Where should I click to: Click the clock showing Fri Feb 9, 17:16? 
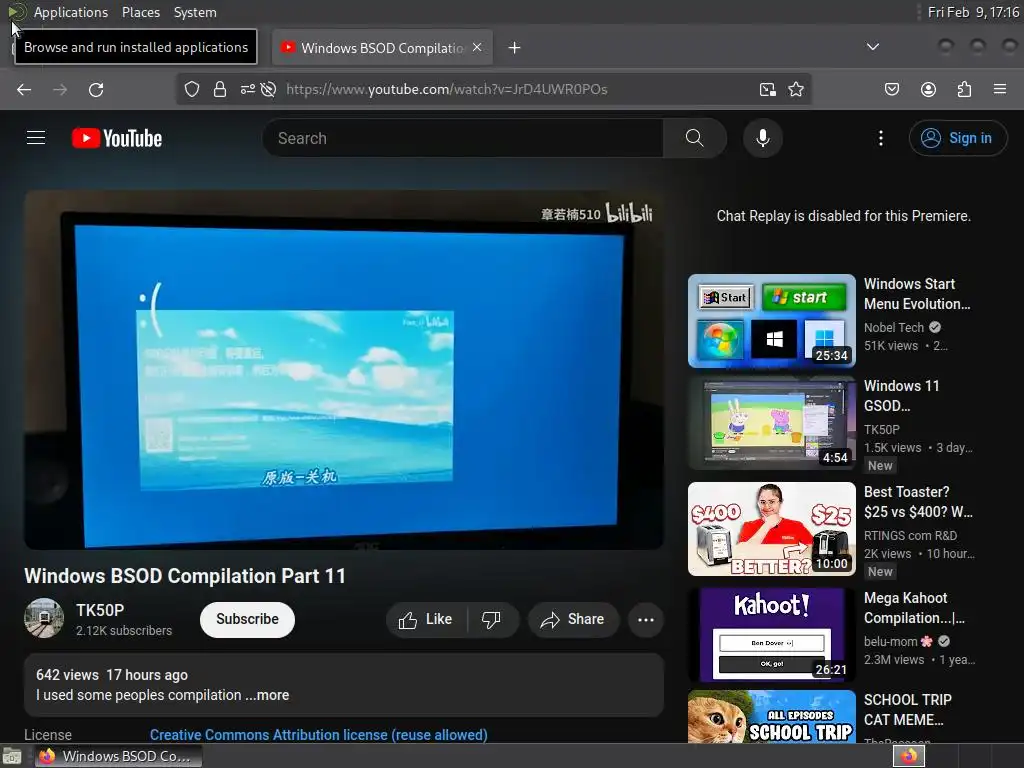click(973, 12)
